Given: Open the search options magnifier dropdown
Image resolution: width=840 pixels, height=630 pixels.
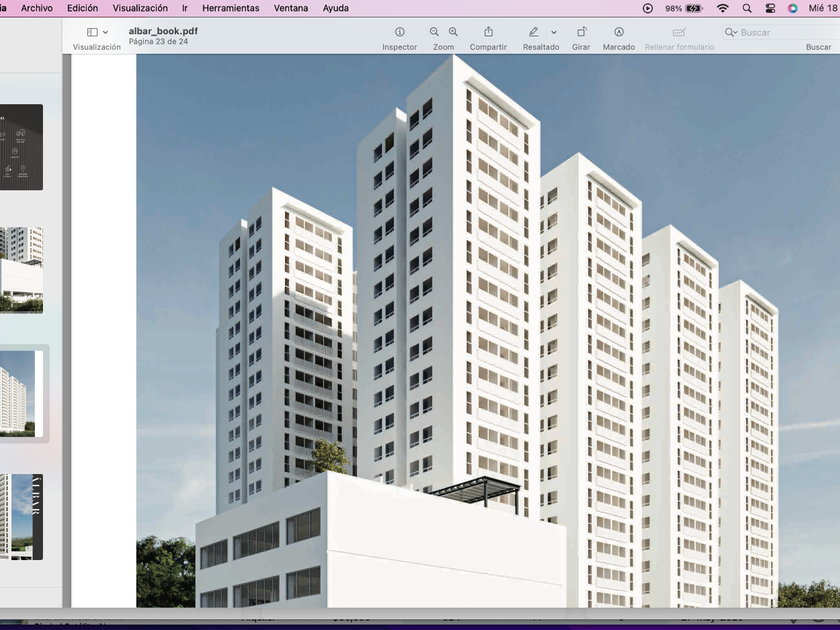Looking at the screenshot, I should point(731,33).
